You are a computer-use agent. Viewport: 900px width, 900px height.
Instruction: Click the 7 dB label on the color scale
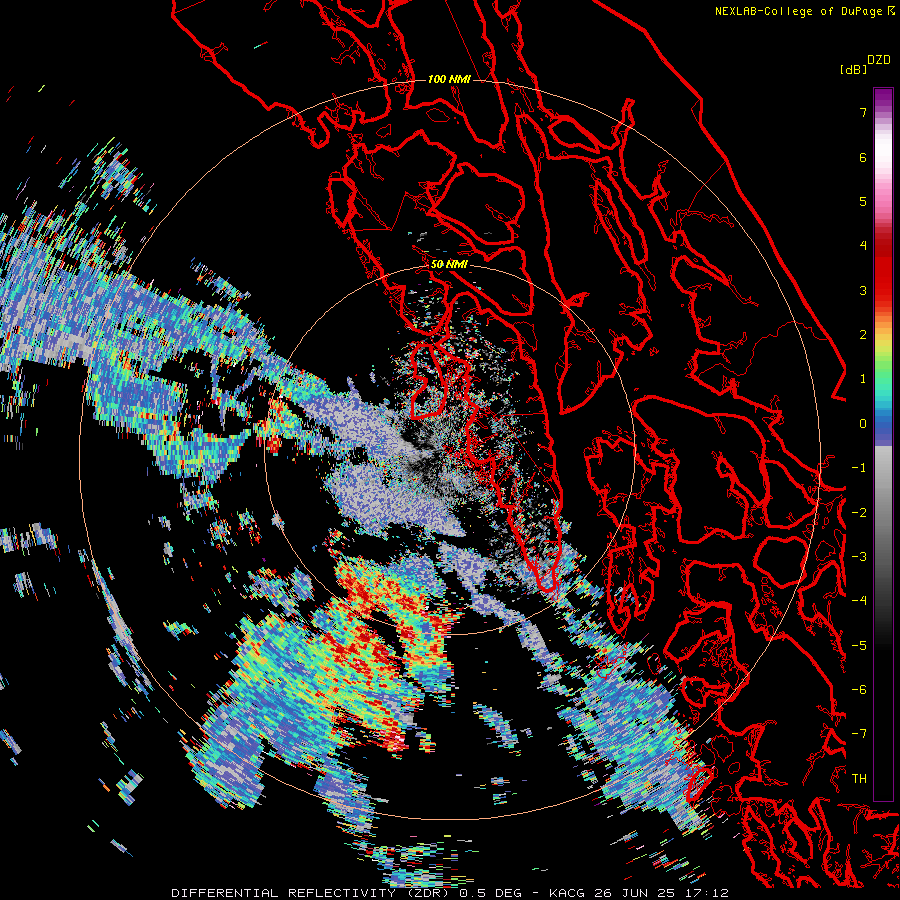(x=863, y=112)
